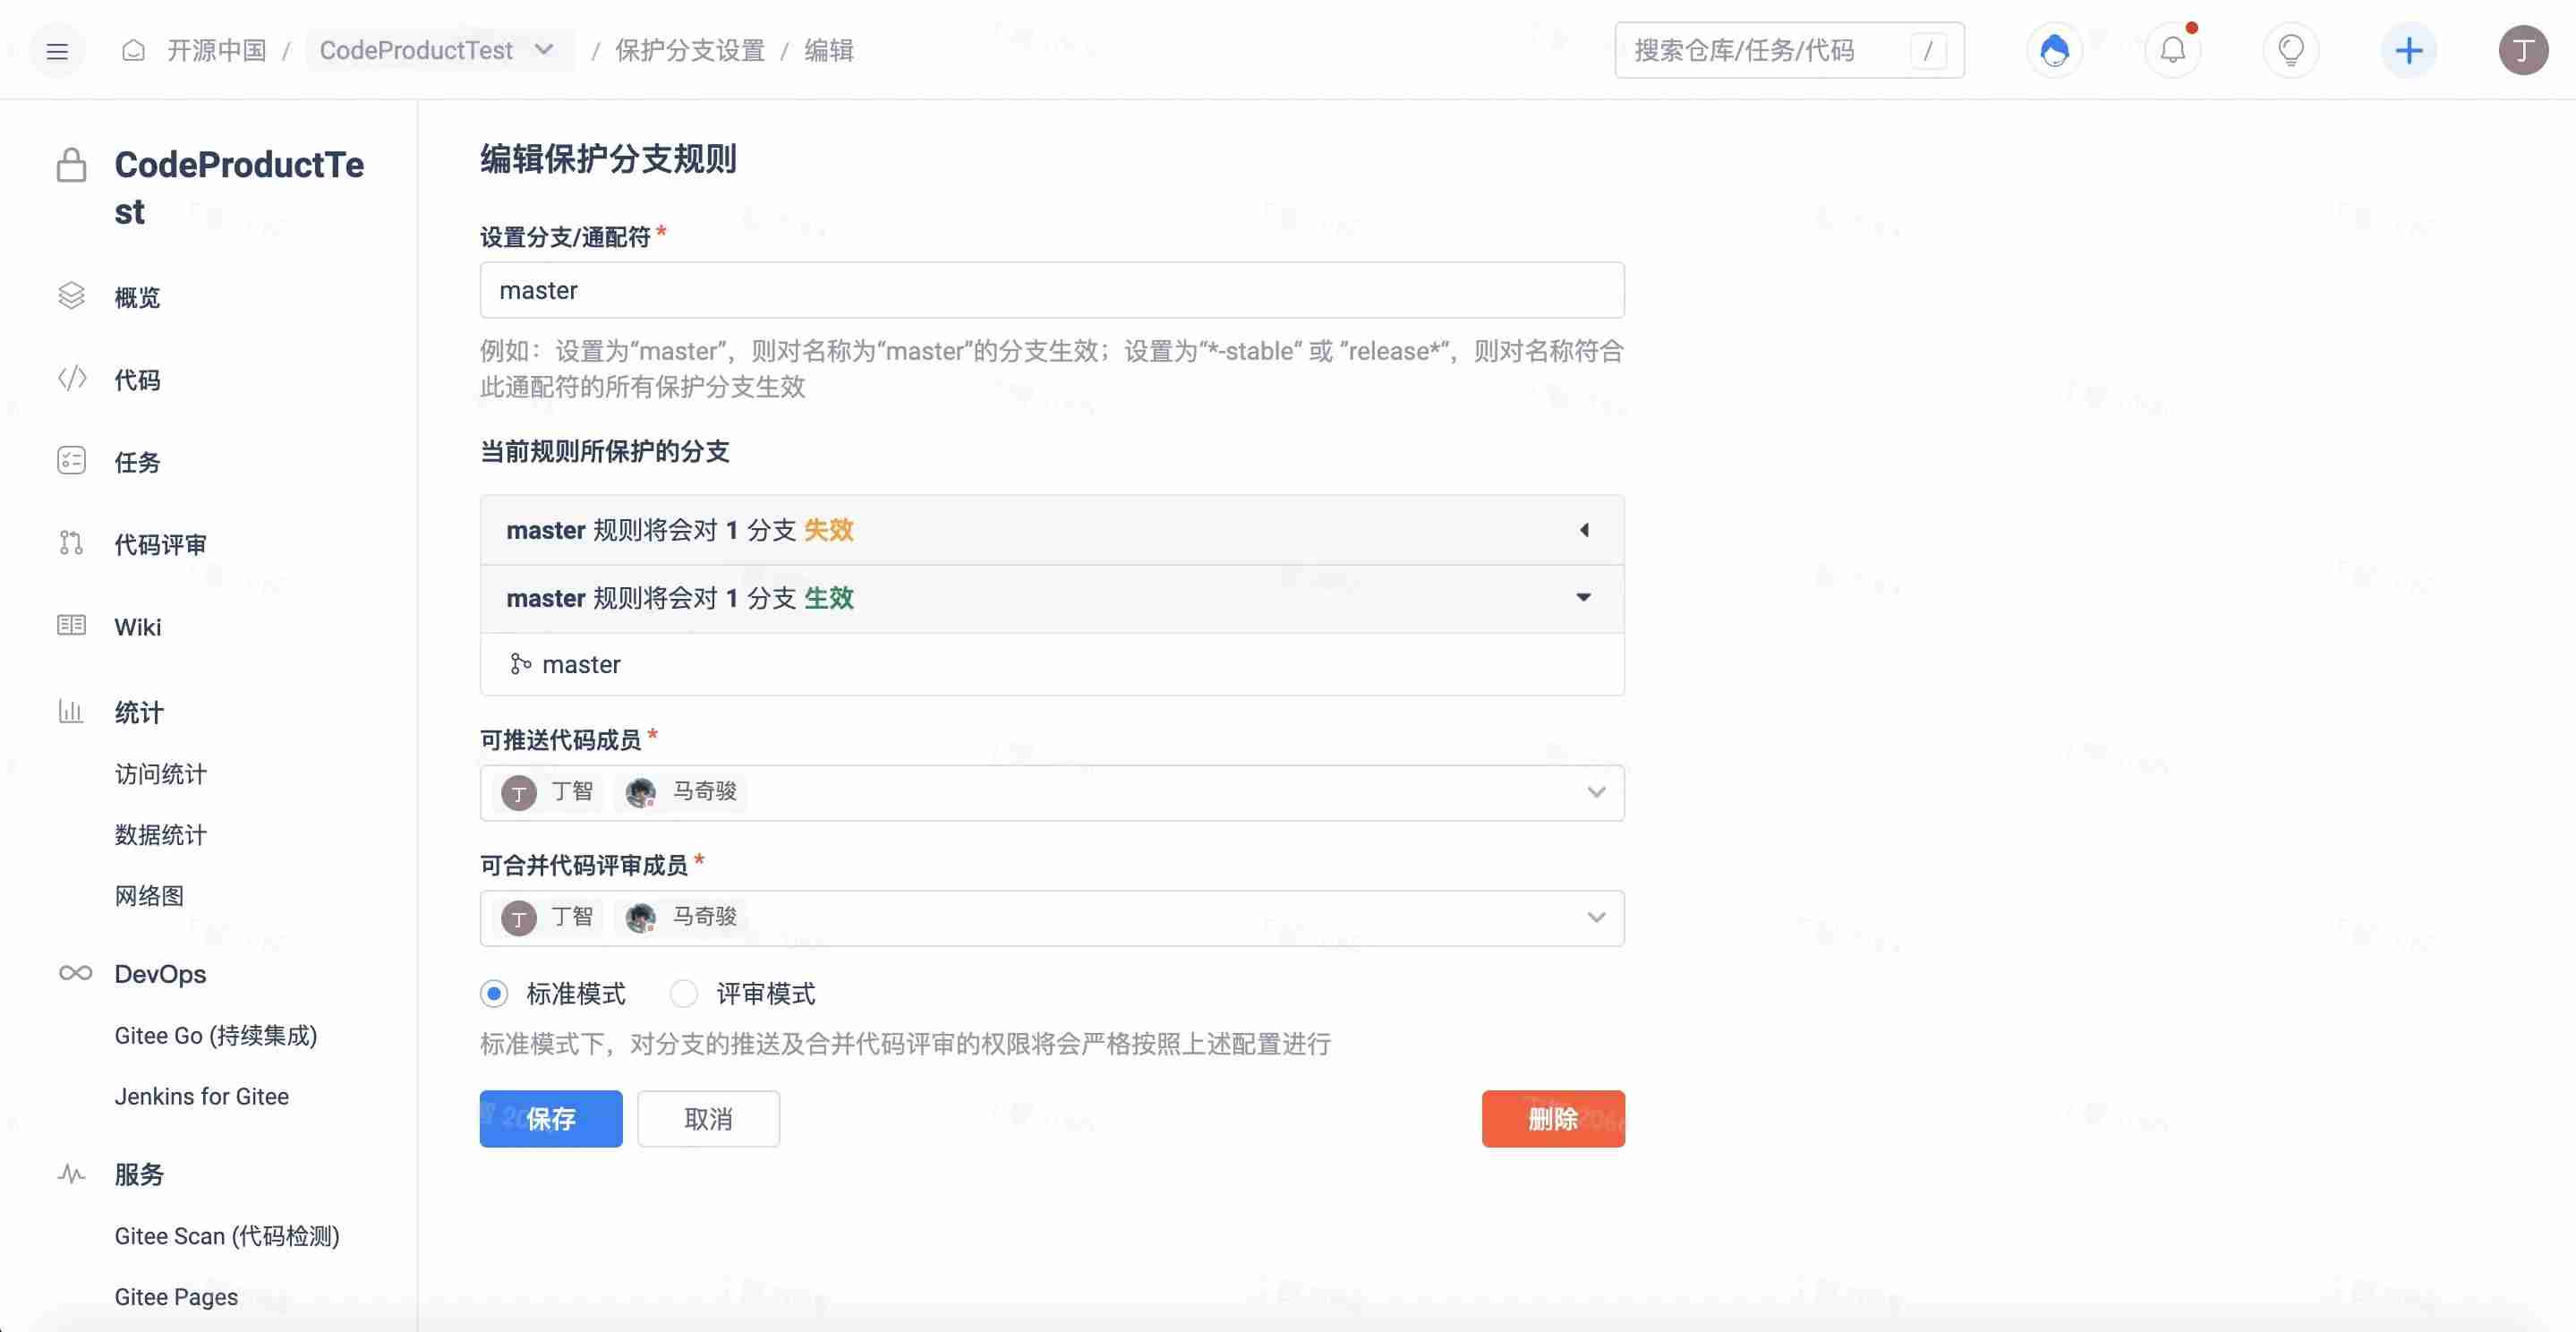2576x1332 pixels.
Task: Click the slash shortcut key in search
Action: pos(1927,50)
